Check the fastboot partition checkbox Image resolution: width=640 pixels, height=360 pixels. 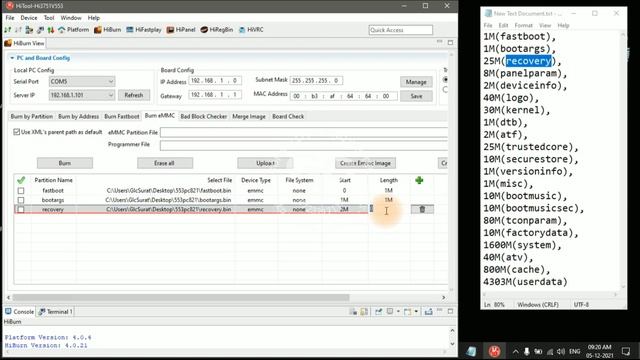[x=21, y=191]
